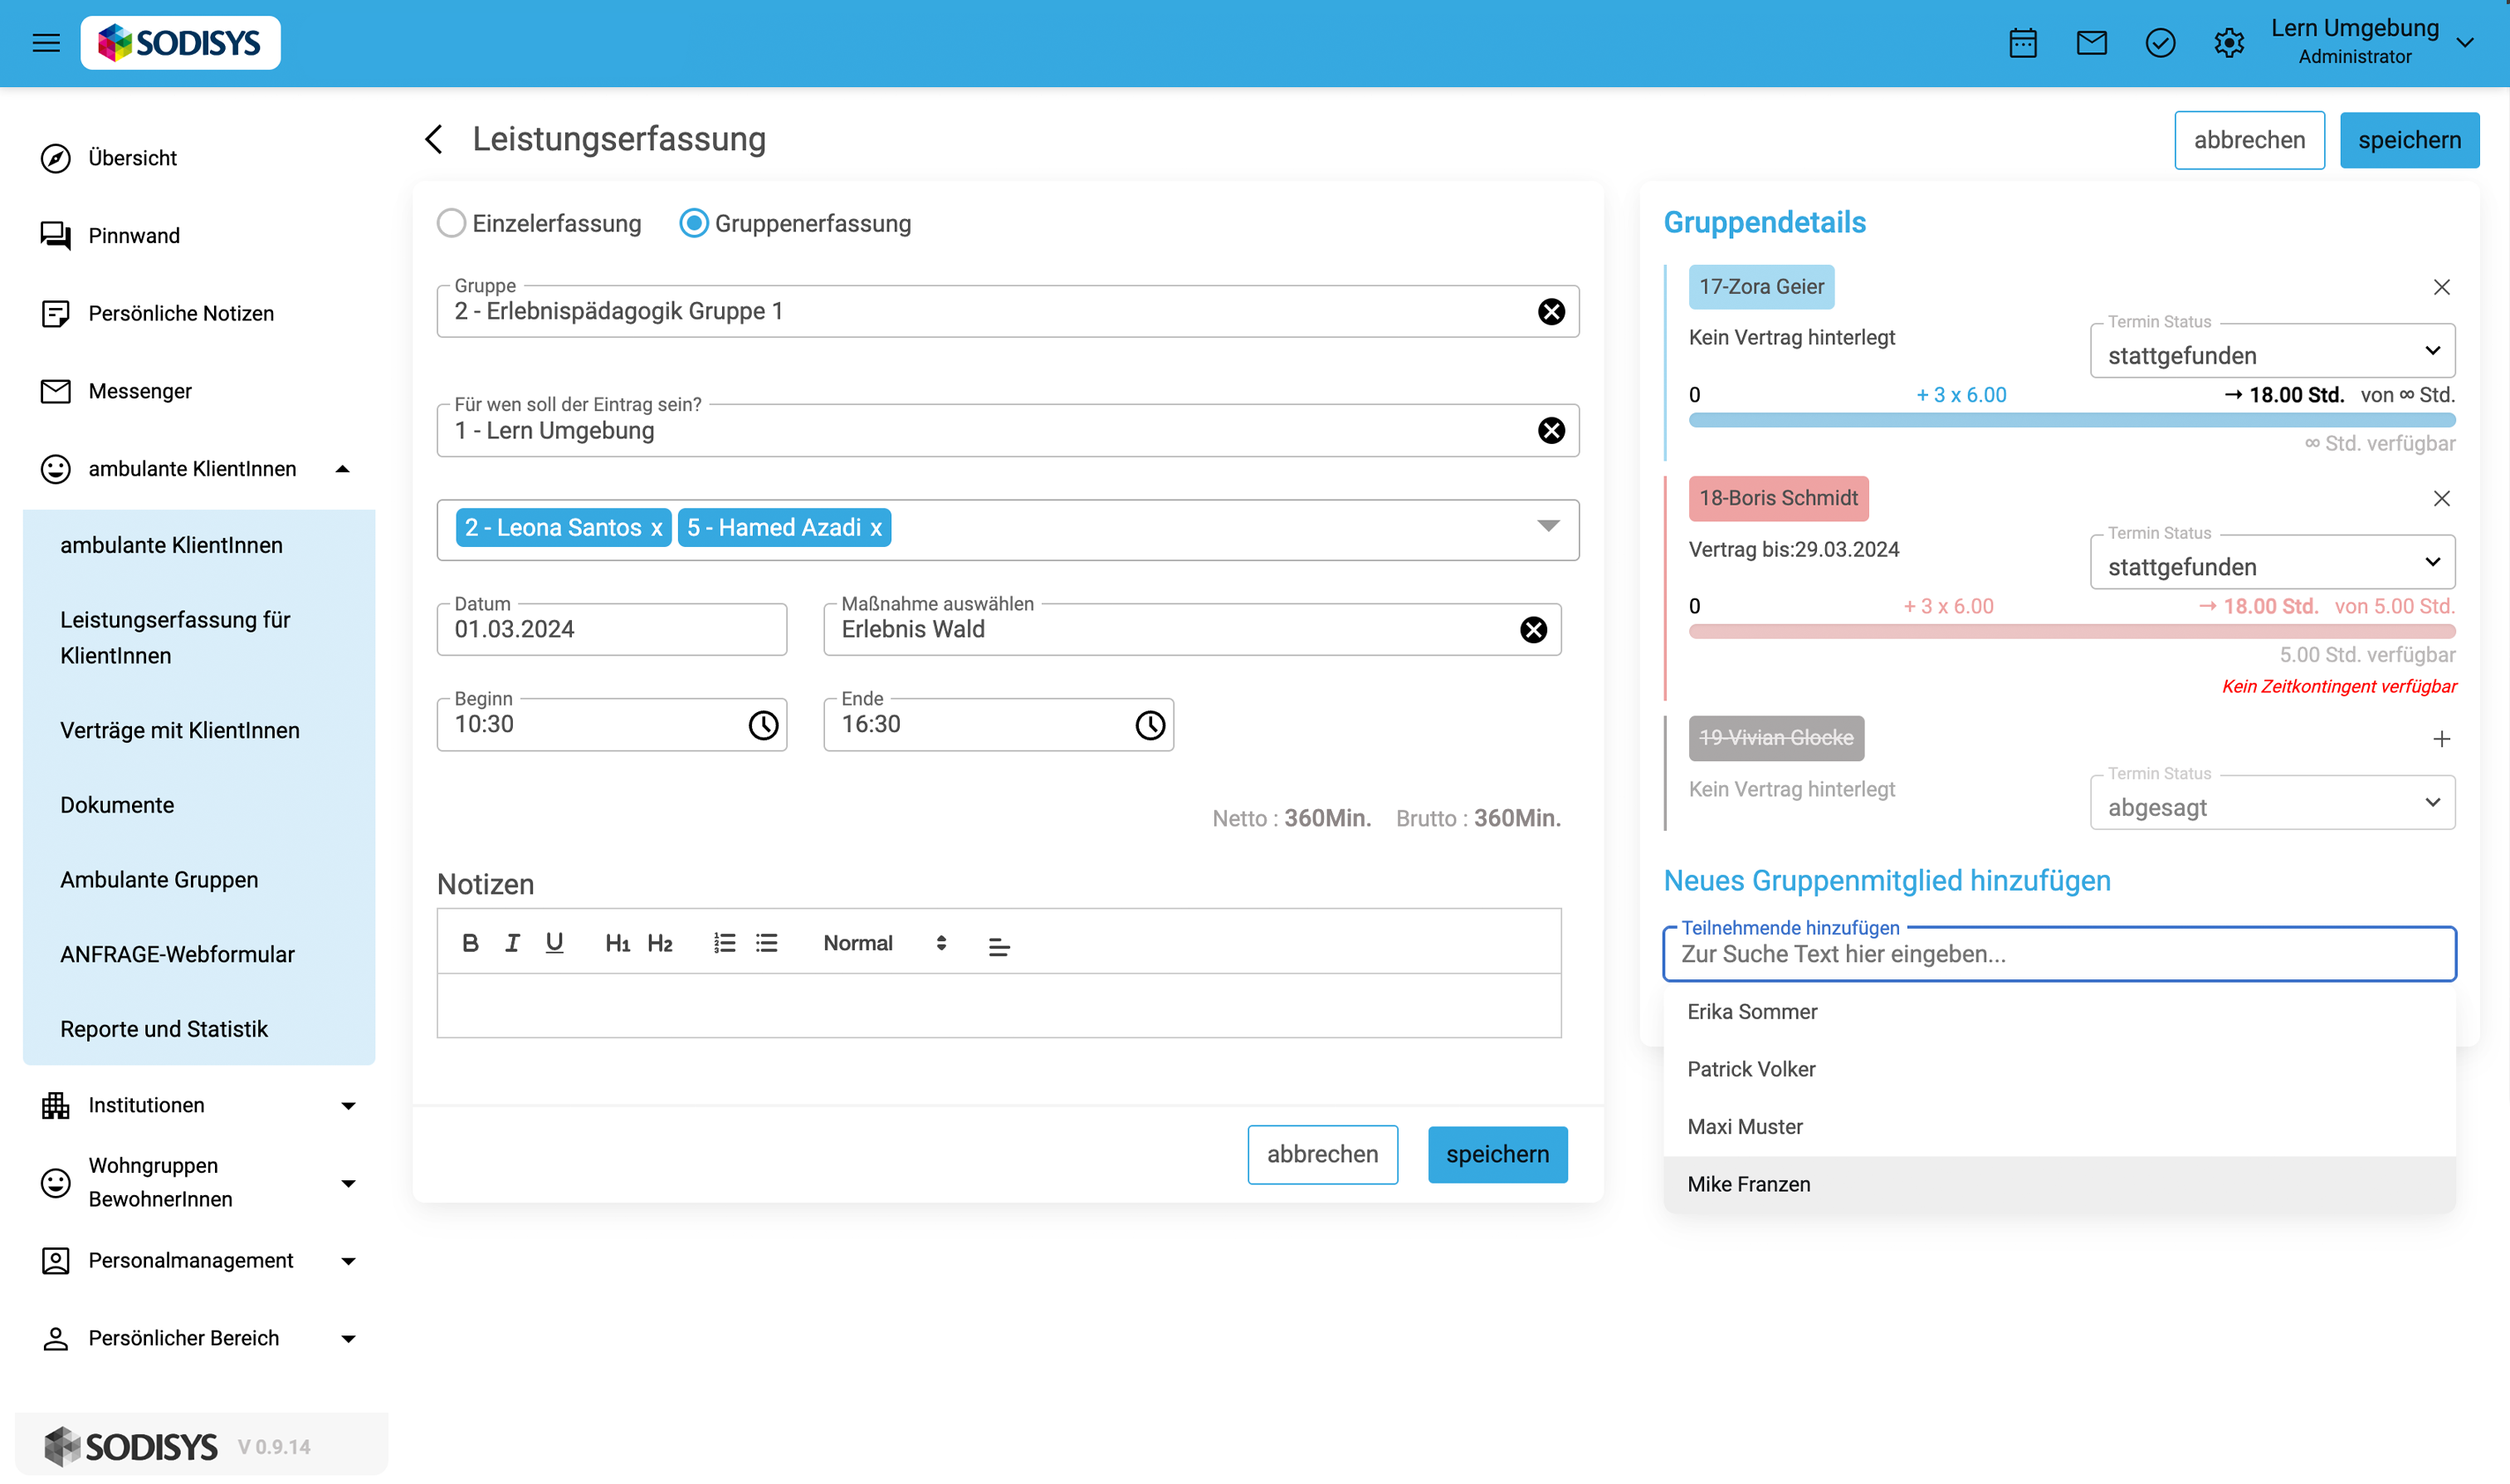The image size is (2510, 1484).
Task: Toggle bold formatting in Notizen
Action: (470, 943)
